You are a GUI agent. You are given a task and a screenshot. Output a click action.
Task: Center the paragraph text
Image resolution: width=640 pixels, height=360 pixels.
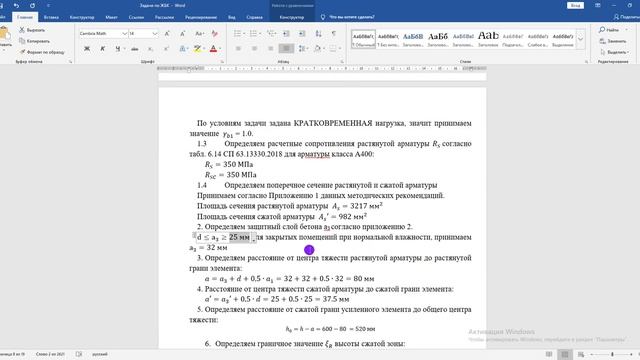tap(254, 49)
